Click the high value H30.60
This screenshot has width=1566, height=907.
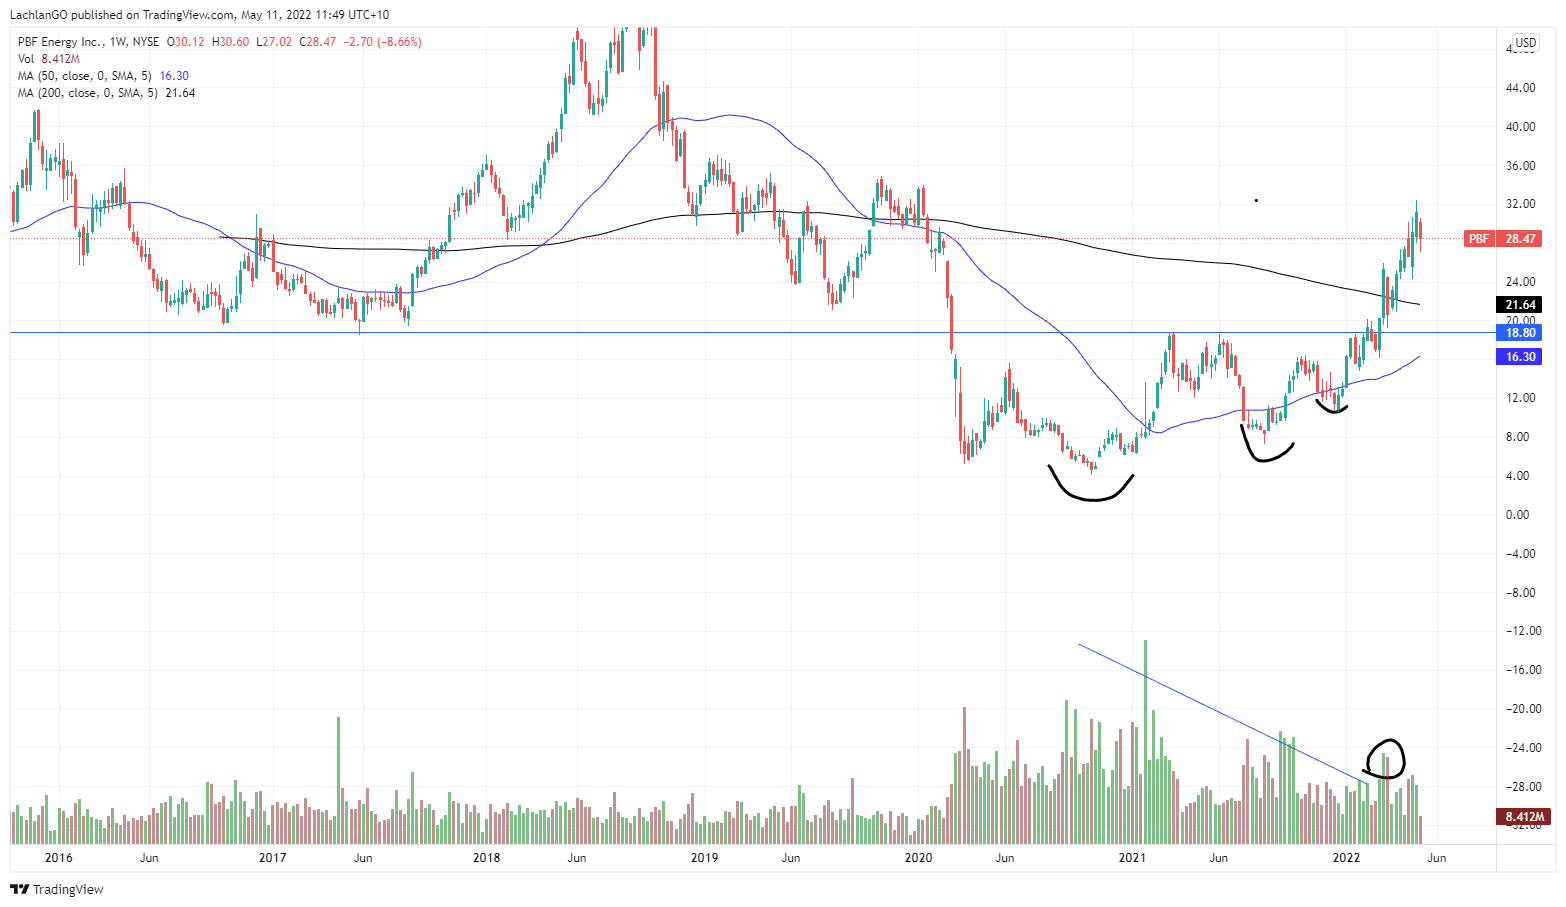coord(229,42)
